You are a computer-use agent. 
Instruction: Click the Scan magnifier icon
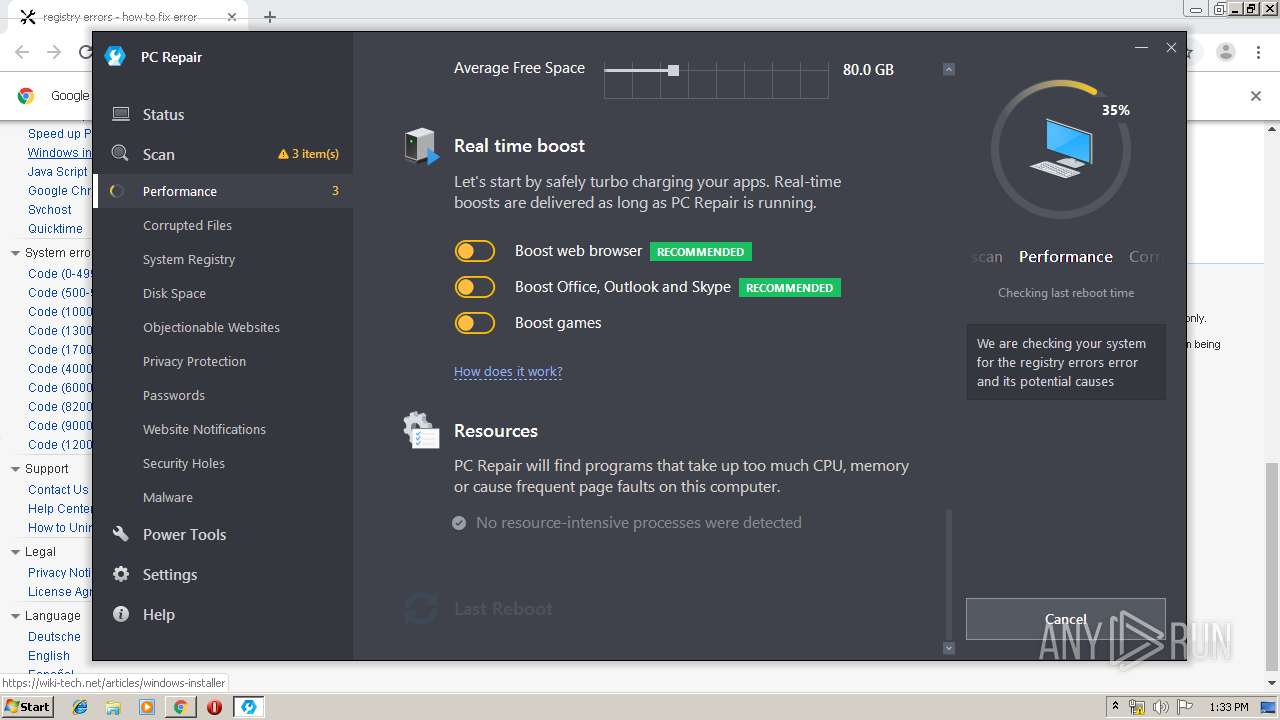[120, 154]
